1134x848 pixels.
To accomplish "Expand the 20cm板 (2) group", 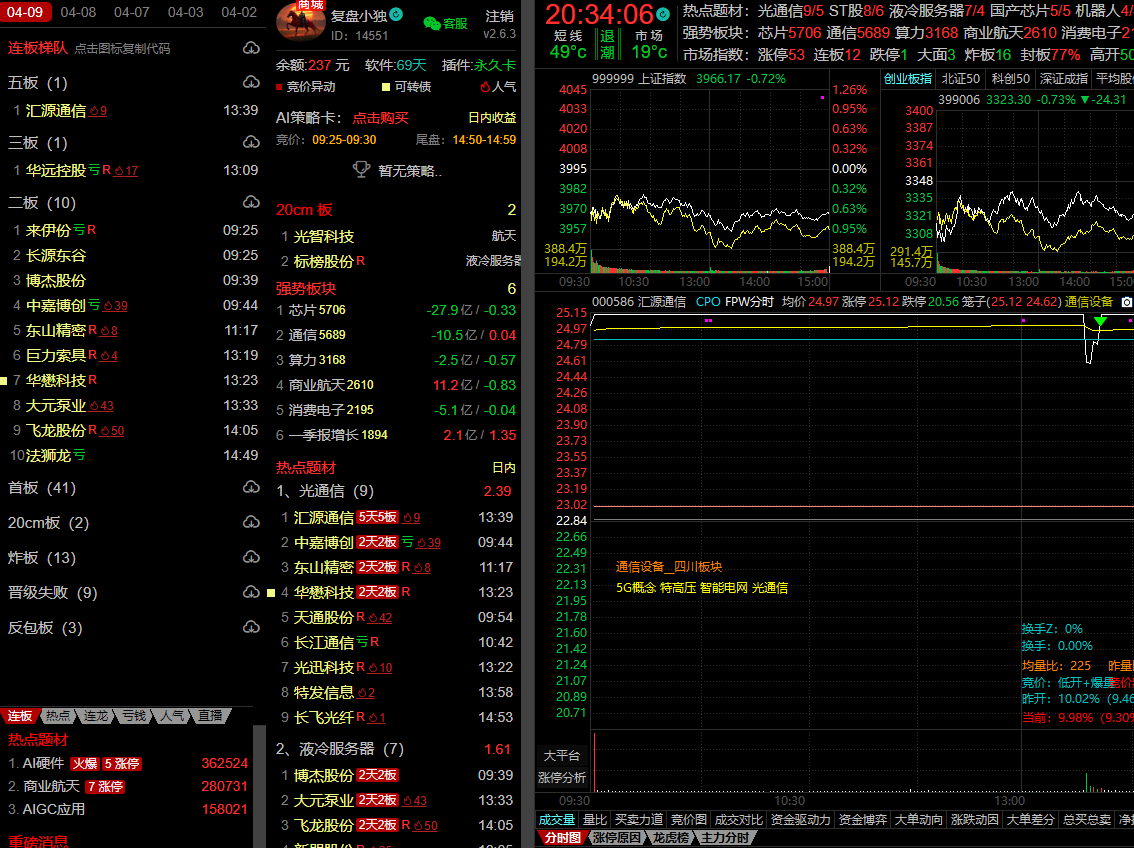I will pyautogui.click(x=48, y=523).
